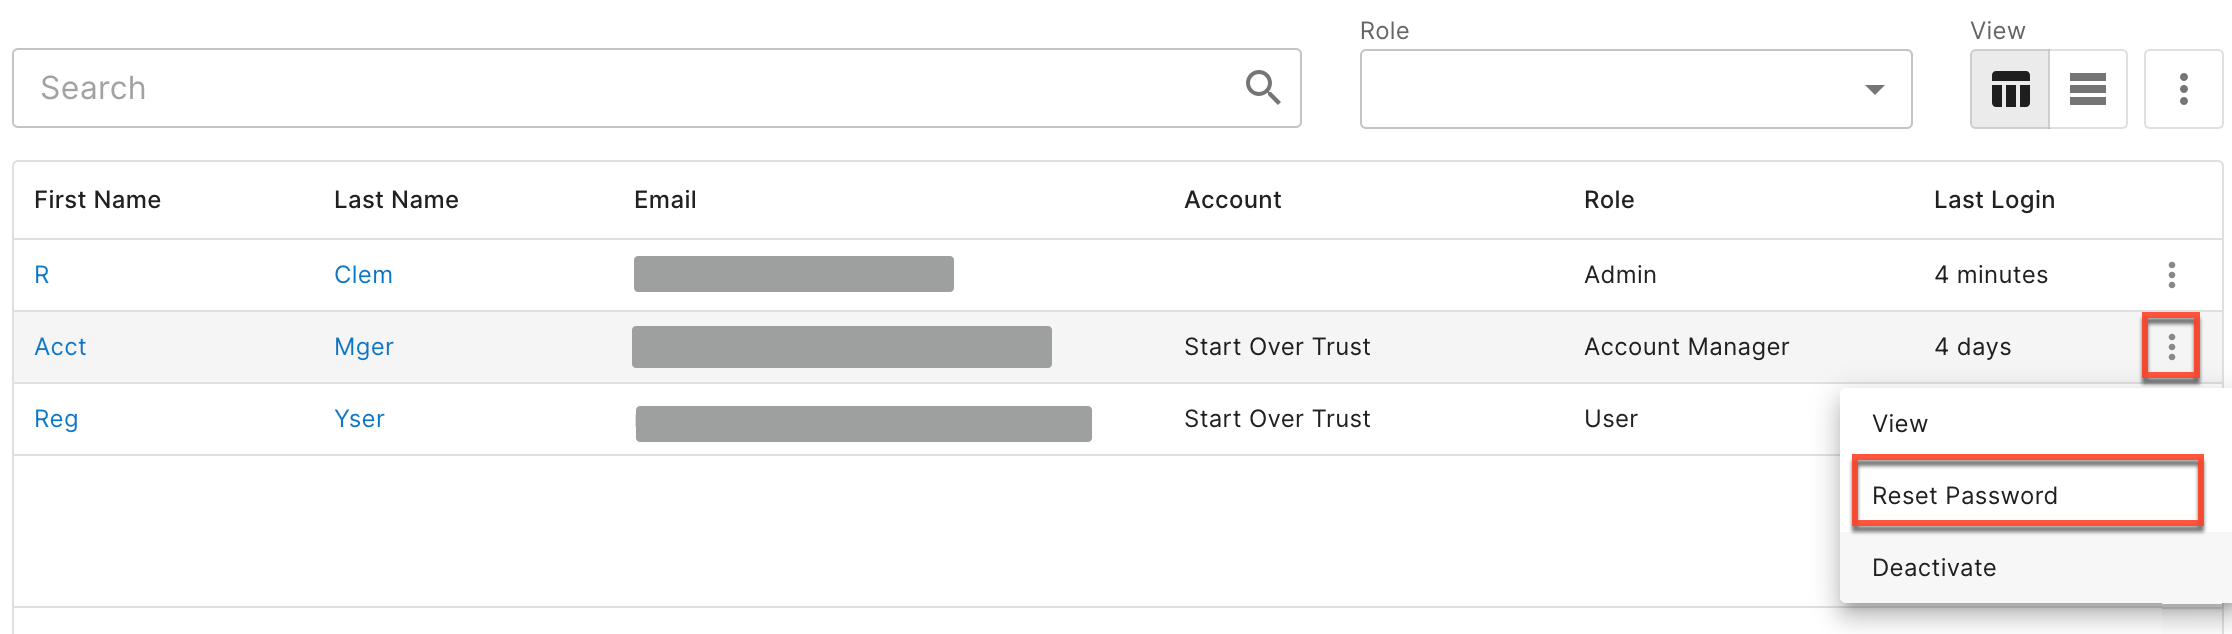
Task: Expand the Role filter dropdown arrow
Action: click(x=1875, y=90)
